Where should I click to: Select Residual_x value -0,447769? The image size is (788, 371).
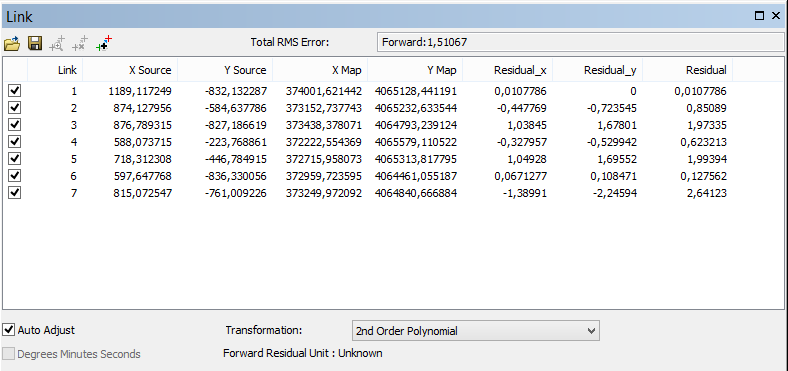click(x=522, y=108)
